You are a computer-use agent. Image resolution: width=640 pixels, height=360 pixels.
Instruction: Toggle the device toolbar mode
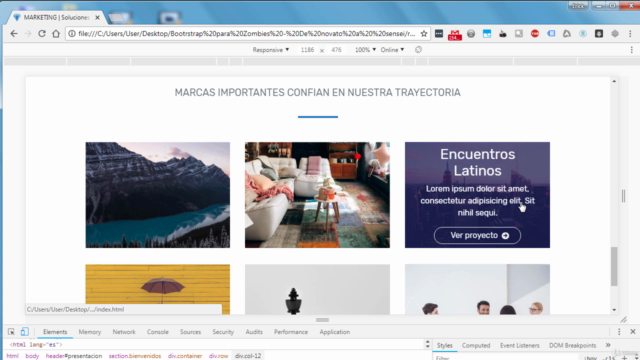pos(25,332)
